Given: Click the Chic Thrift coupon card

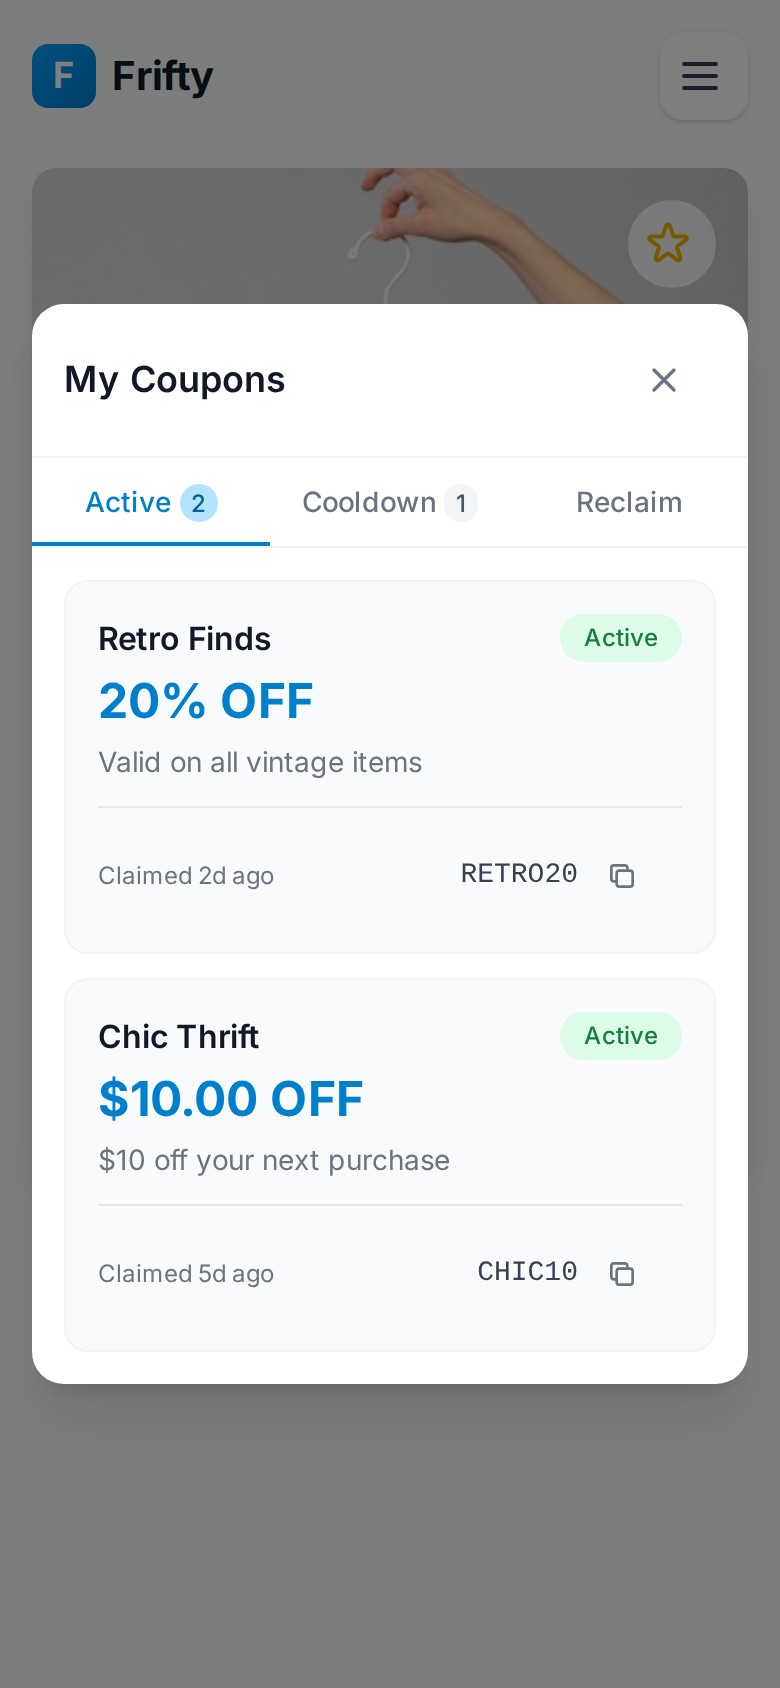Looking at the screenshot, I should point(390,1165).
